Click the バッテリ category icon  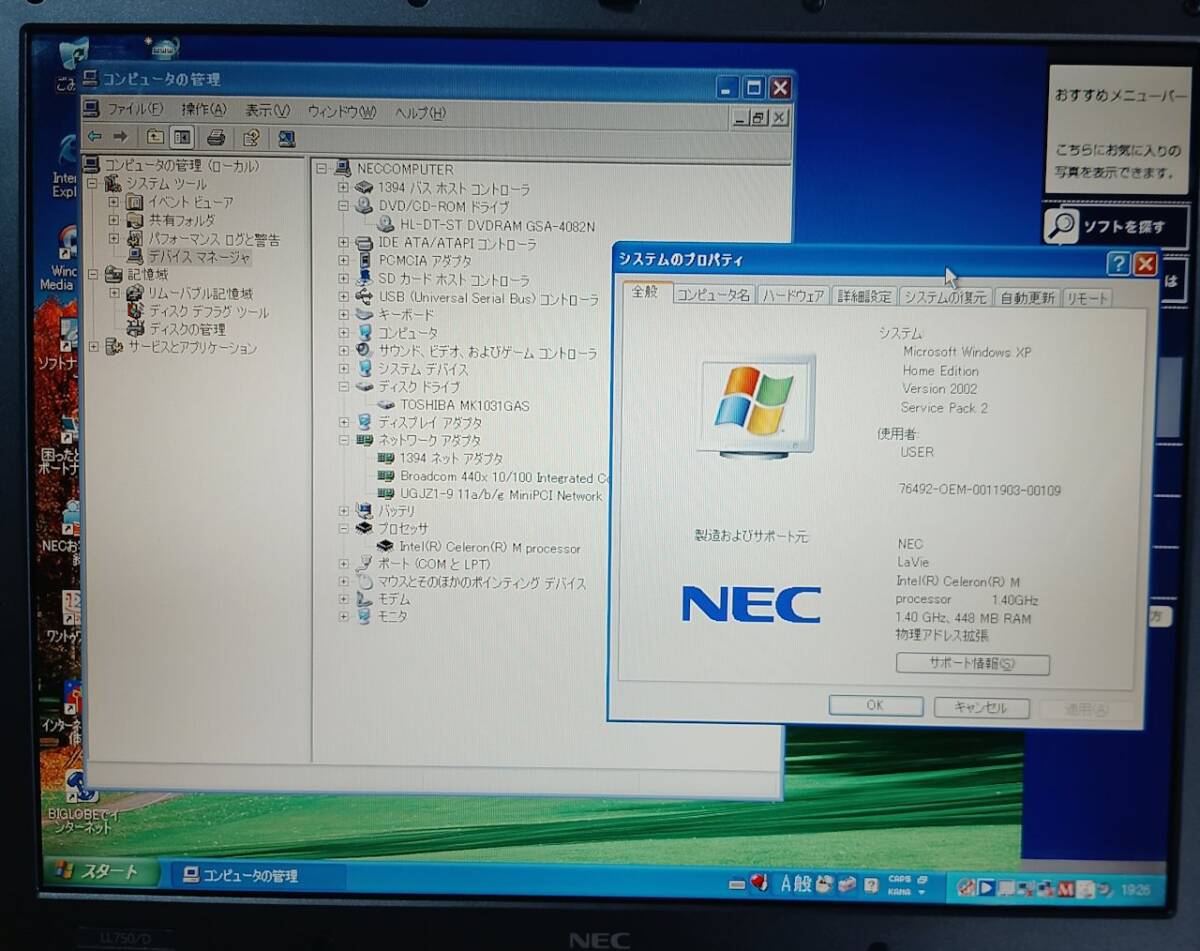click(364, 510)
